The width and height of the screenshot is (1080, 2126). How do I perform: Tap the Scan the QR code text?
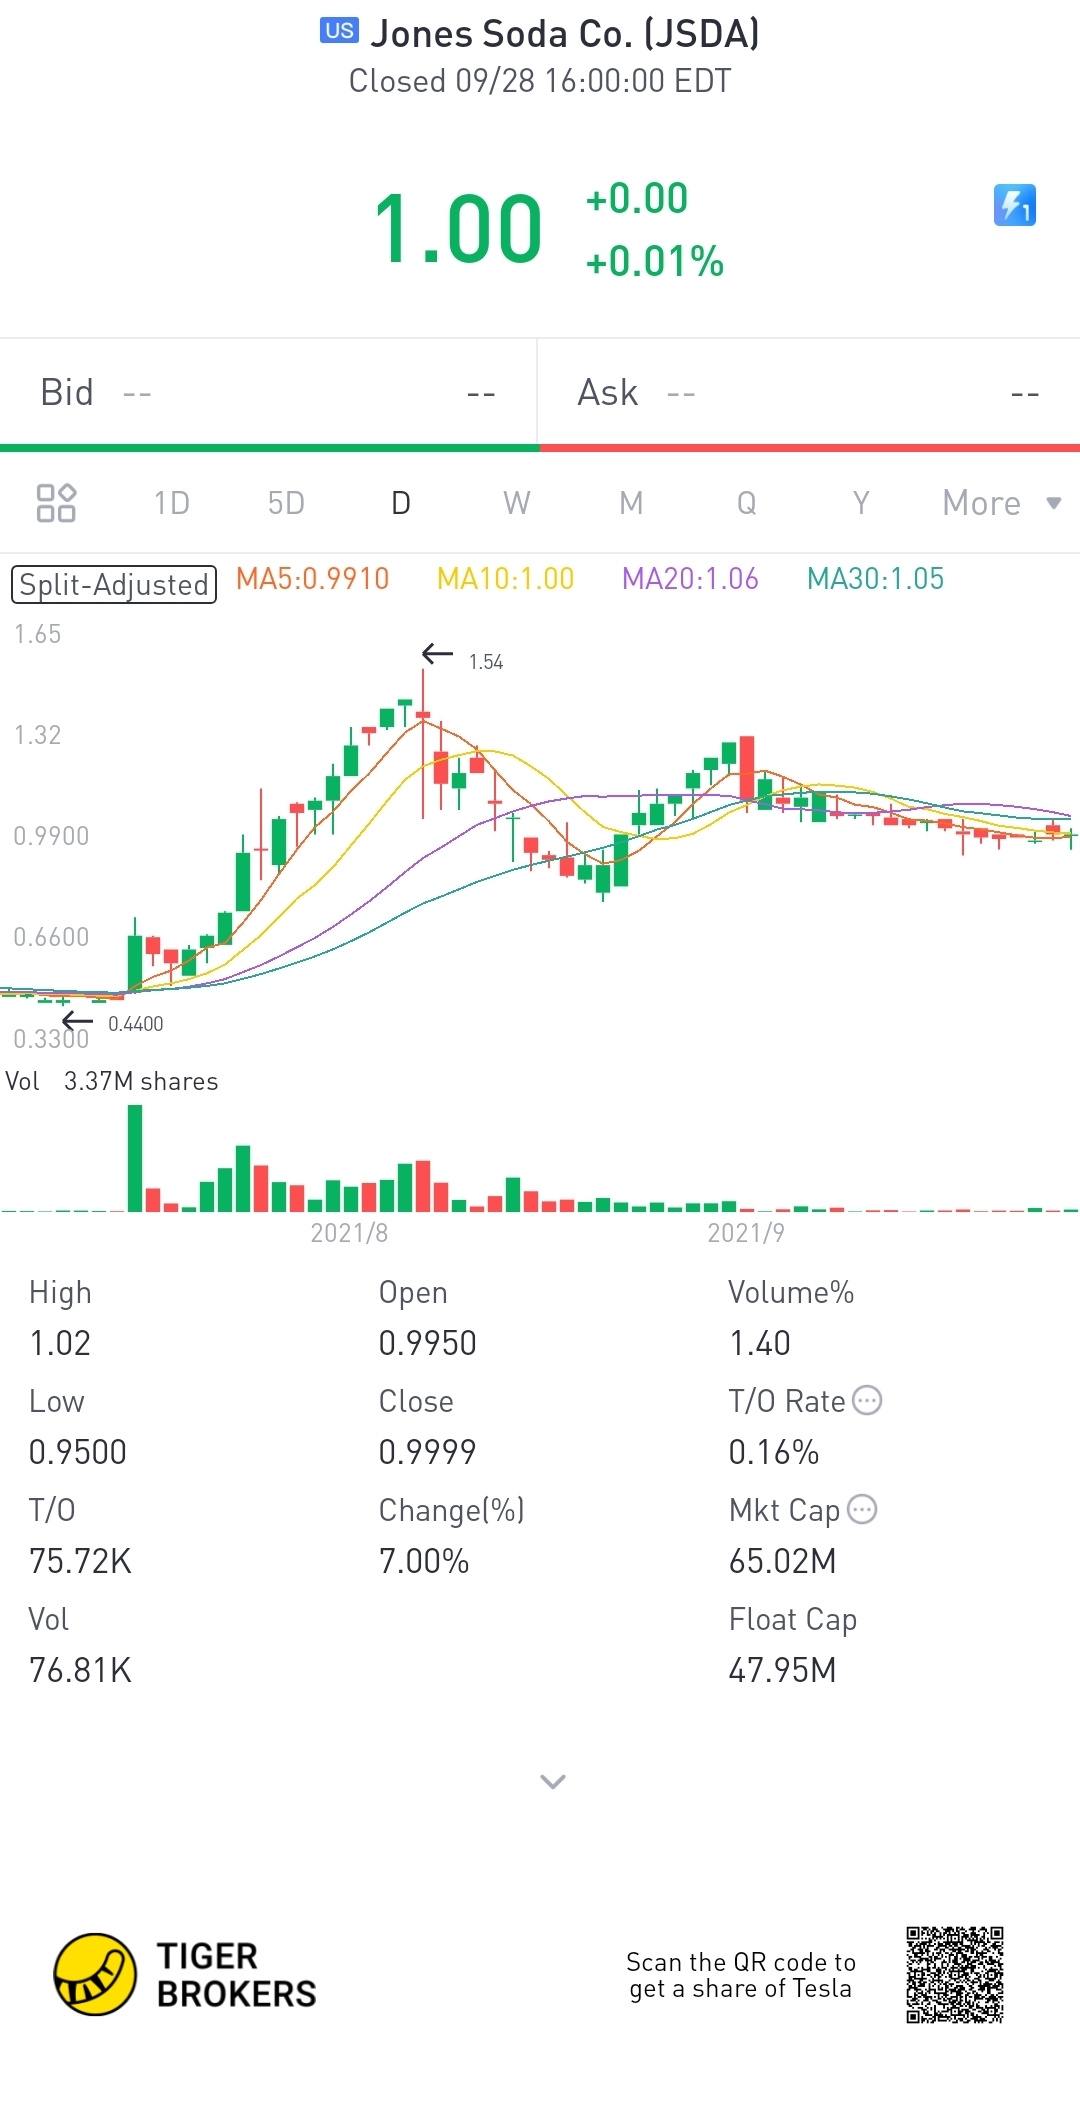[x=741, y=1975]
